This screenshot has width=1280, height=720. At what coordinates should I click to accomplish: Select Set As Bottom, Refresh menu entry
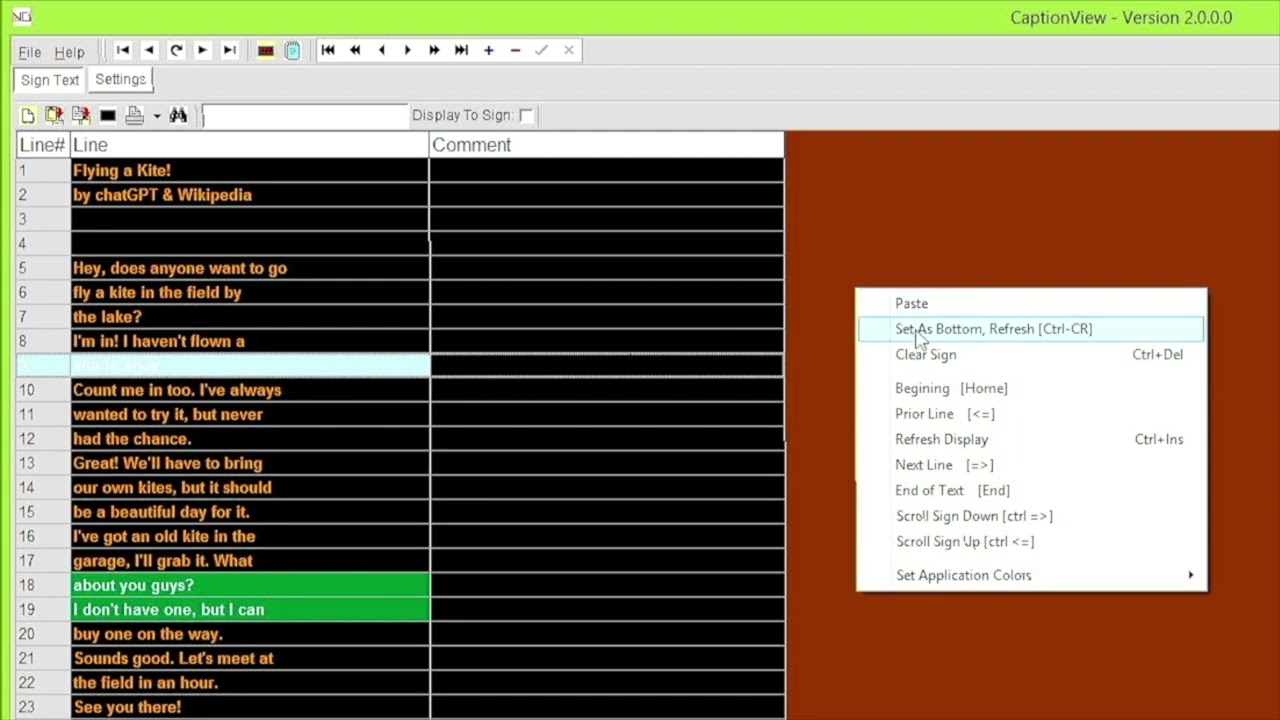(x=1032, y=329)
